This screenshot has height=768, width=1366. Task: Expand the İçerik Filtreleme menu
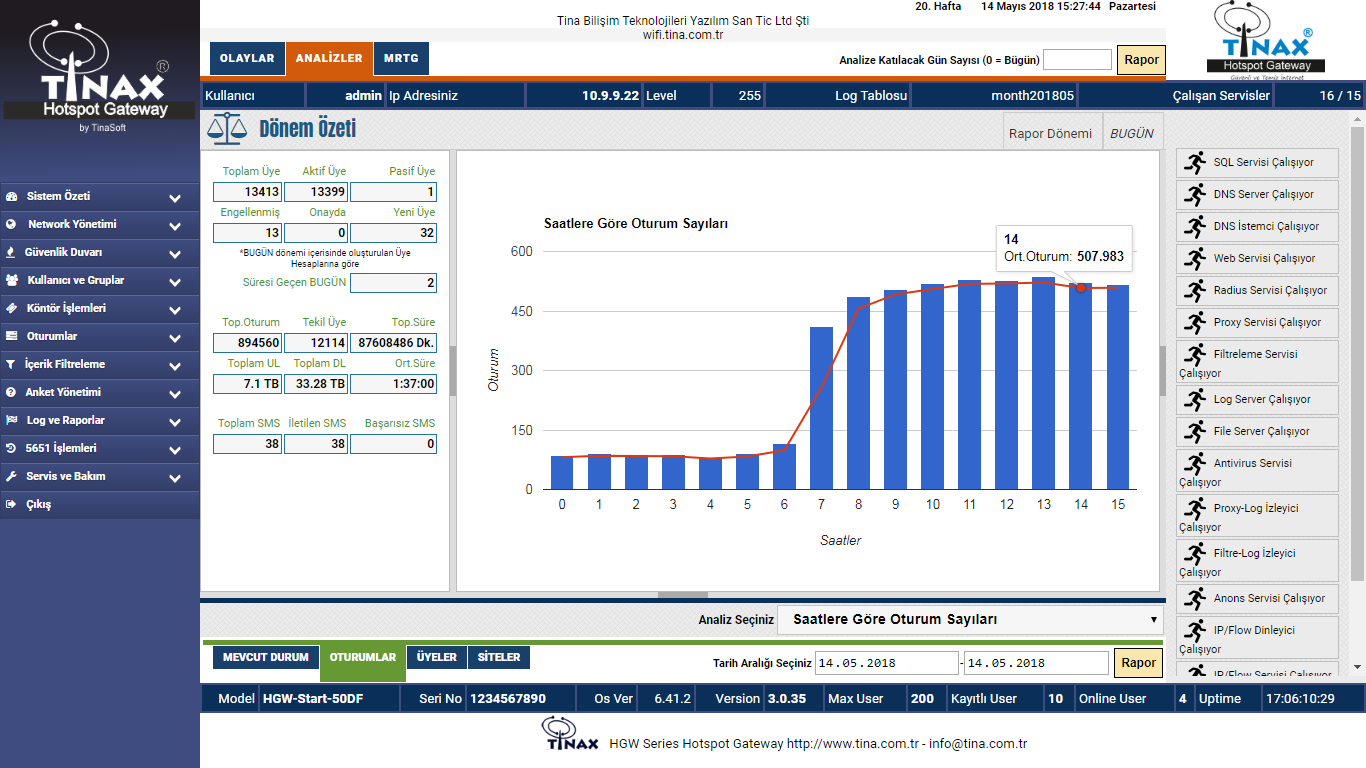(x=175, y=366)
